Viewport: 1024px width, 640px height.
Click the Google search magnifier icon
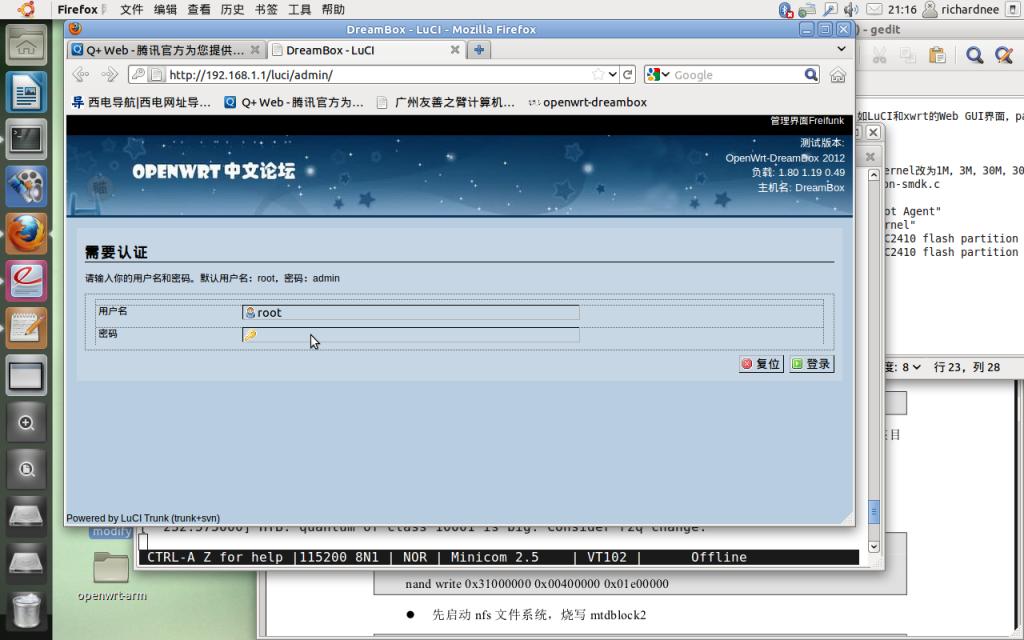point(810,74)
